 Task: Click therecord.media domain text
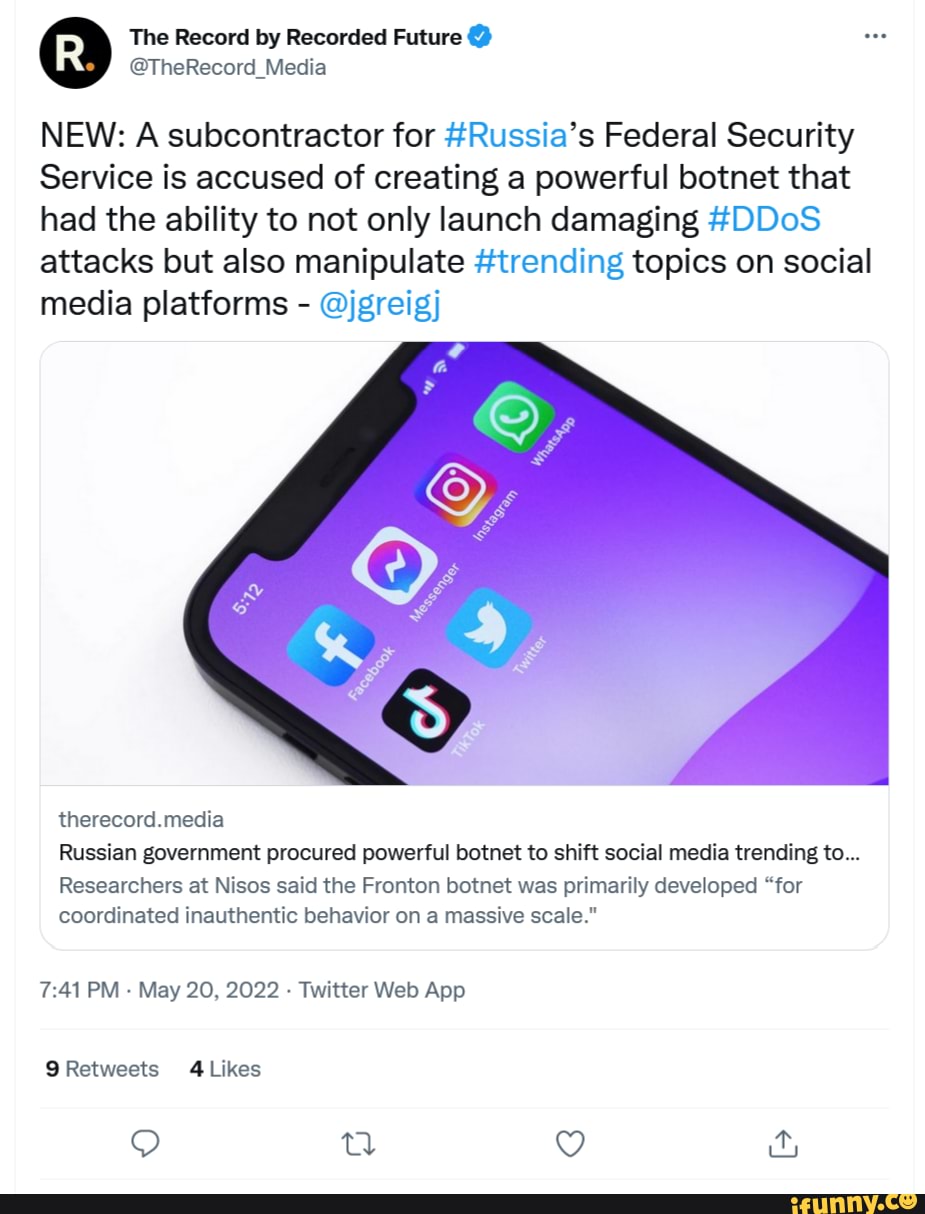[141, 819]
